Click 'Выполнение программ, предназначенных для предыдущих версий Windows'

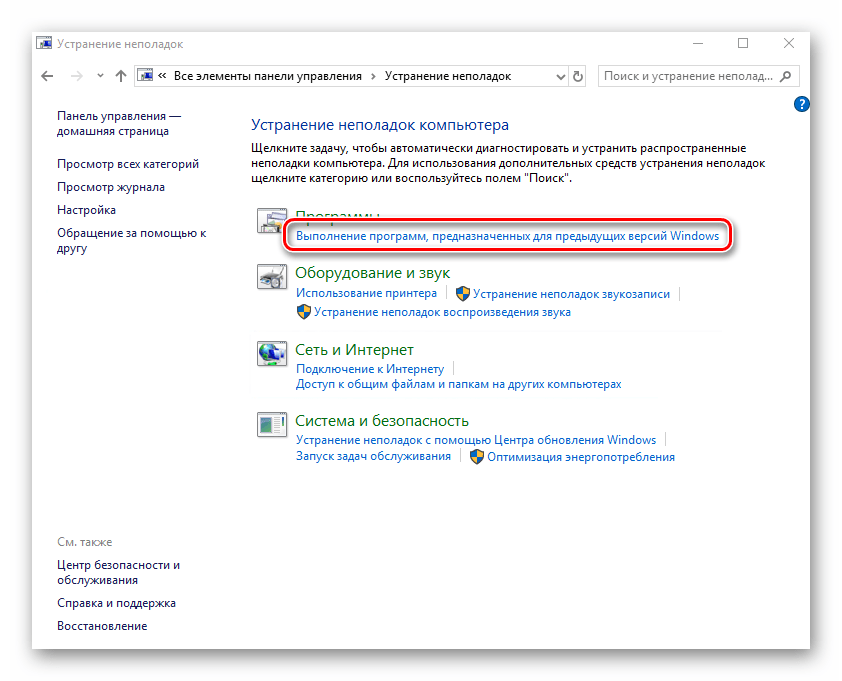tap(507, 236)
